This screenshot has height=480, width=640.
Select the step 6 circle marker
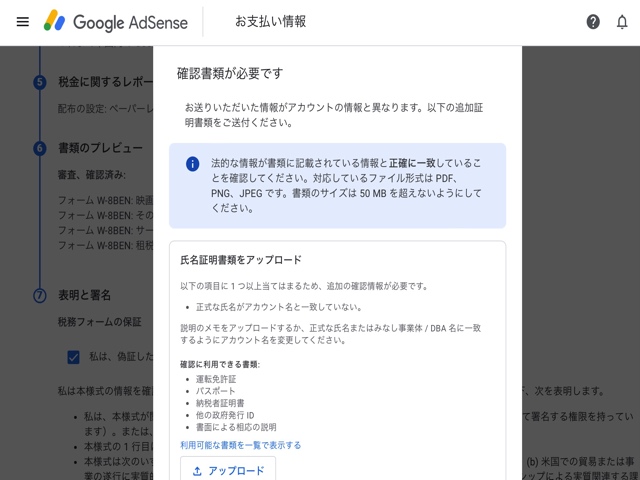pyautogui.click(x=40, y=148)
